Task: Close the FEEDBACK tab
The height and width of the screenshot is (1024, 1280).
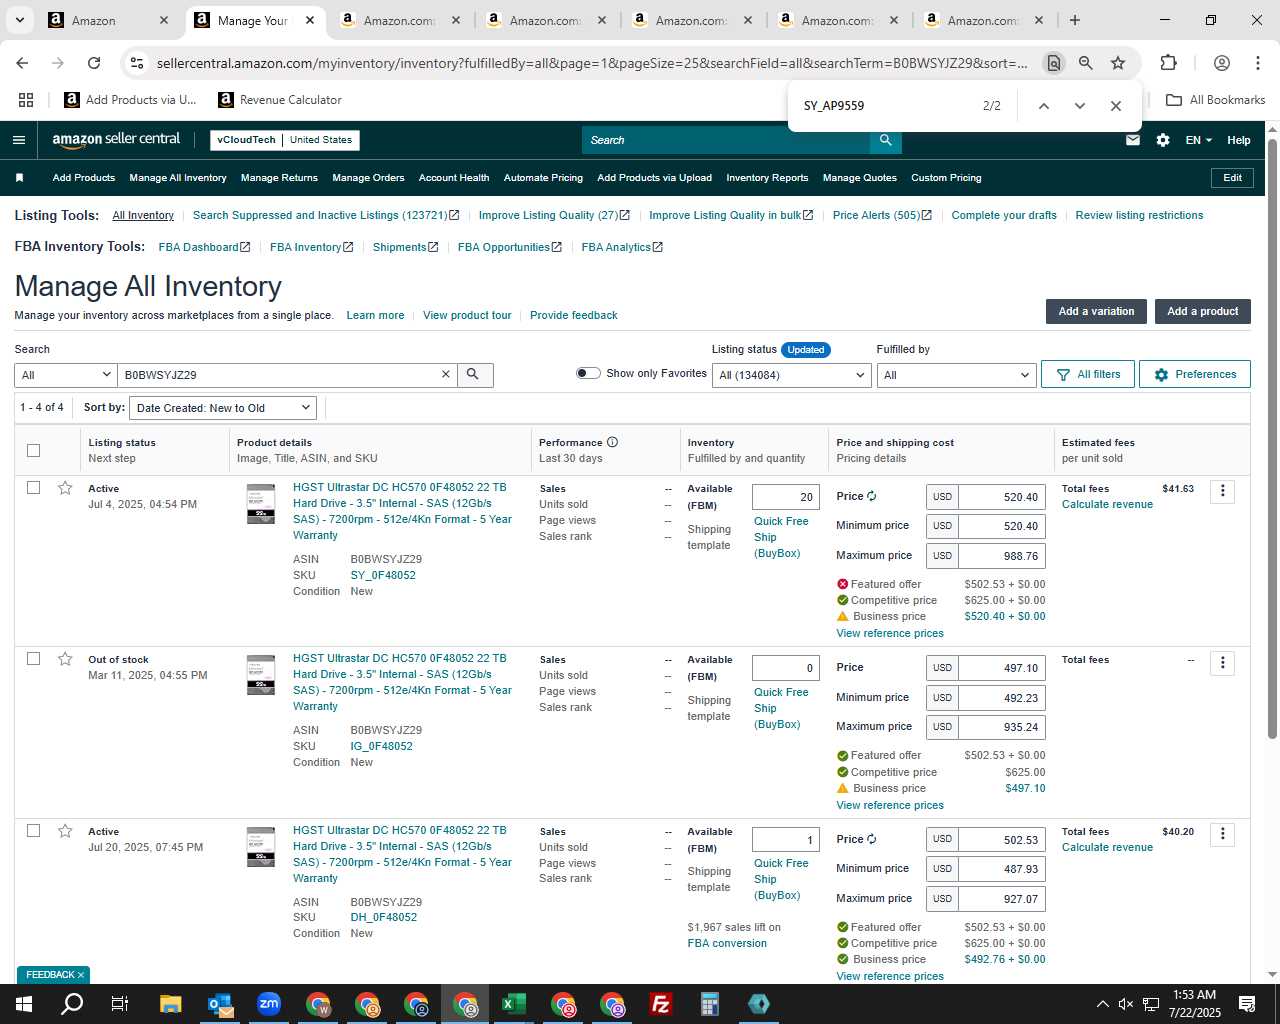Action: pos(81,975)
